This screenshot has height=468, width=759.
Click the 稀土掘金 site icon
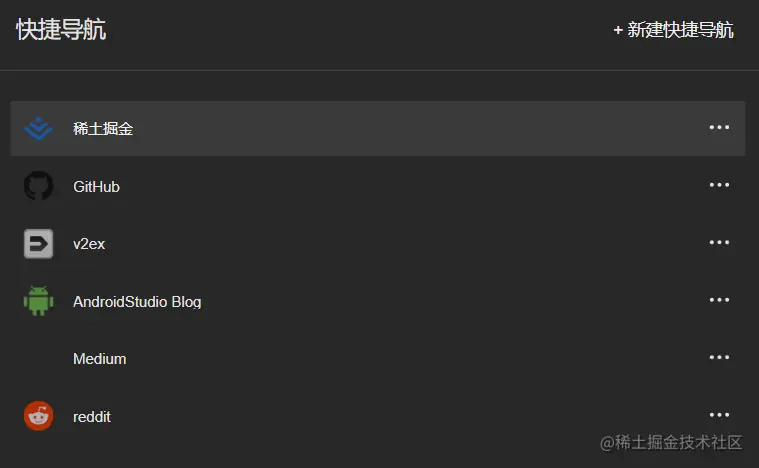tap(38, 129)
